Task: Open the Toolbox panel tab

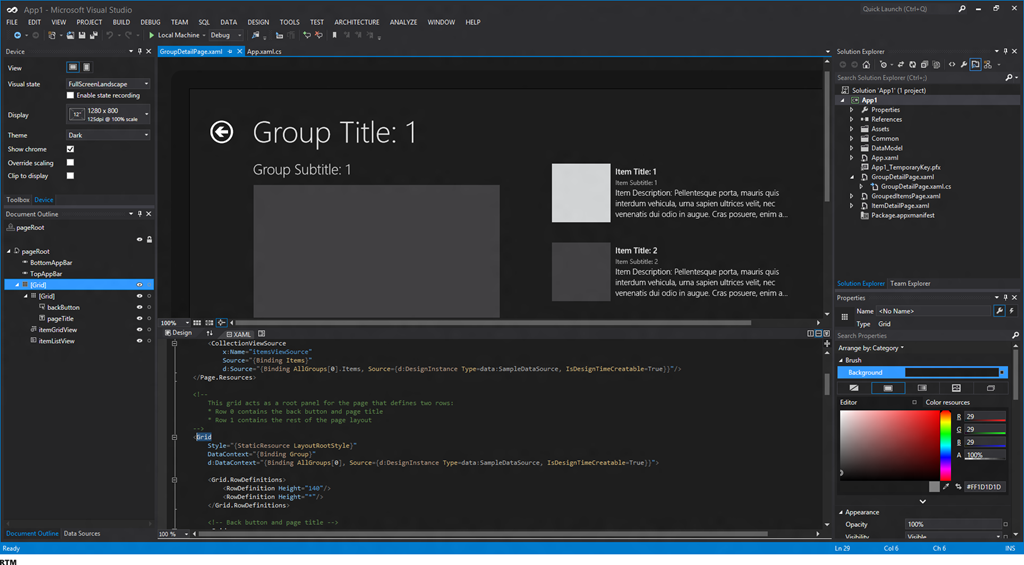Action: click(x=18, y=200)
